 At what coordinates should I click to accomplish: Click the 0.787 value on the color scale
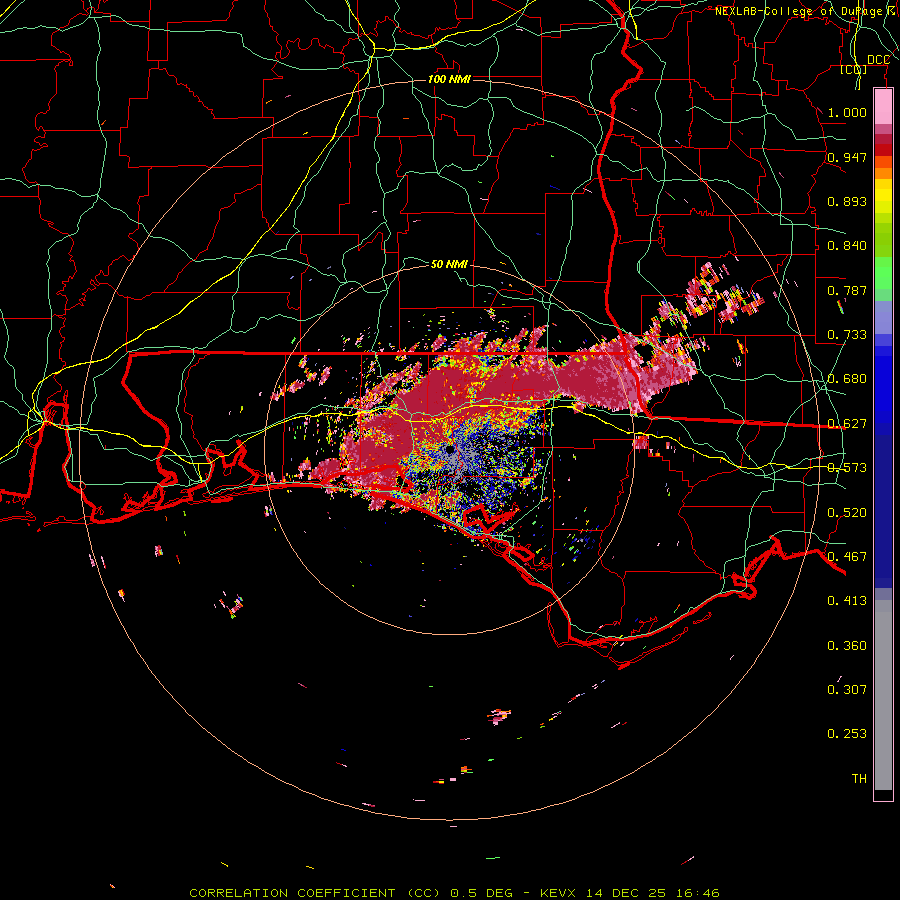pos(847,290)
